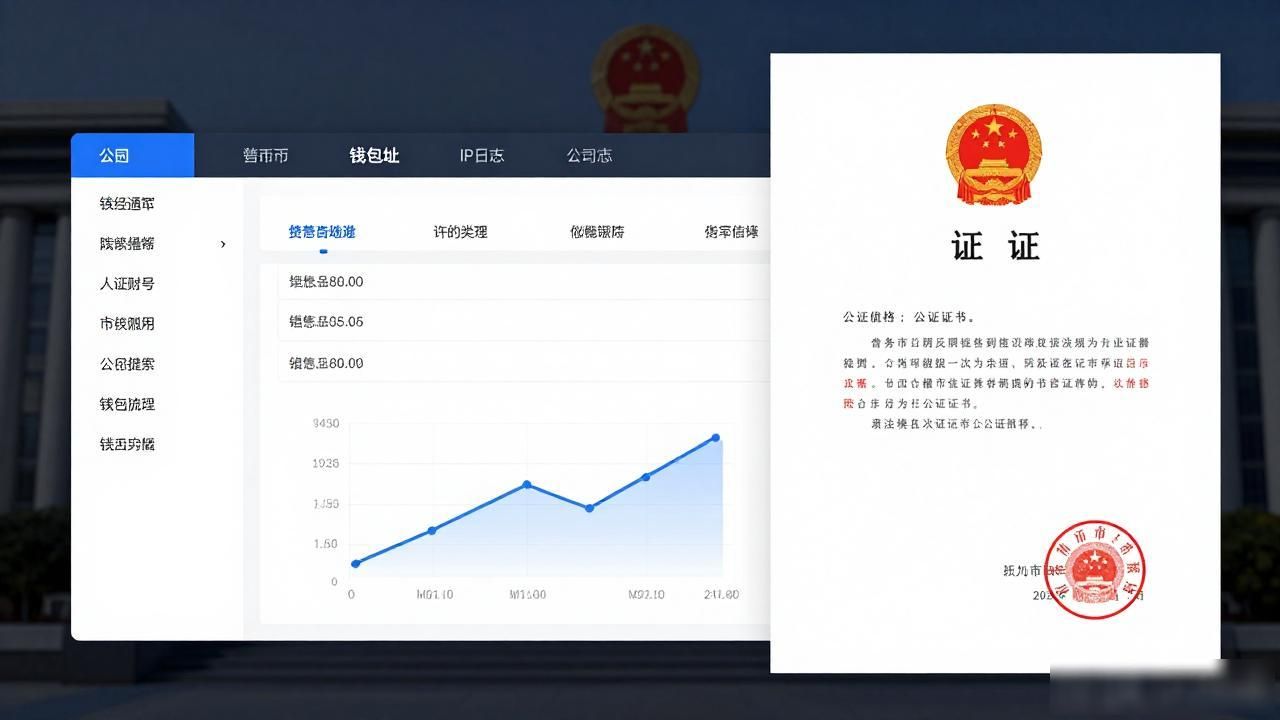The width and height of the screenshot is (1280, 720).
Task: Select the highlighted blue tab in top bar
Action: [x=132, y=155]
